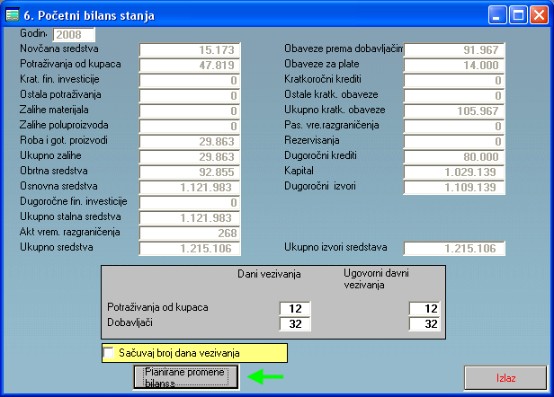Click the Ostale kratk. obaveze field
Viewport: 554px width, 397px height.
(454, 96)
